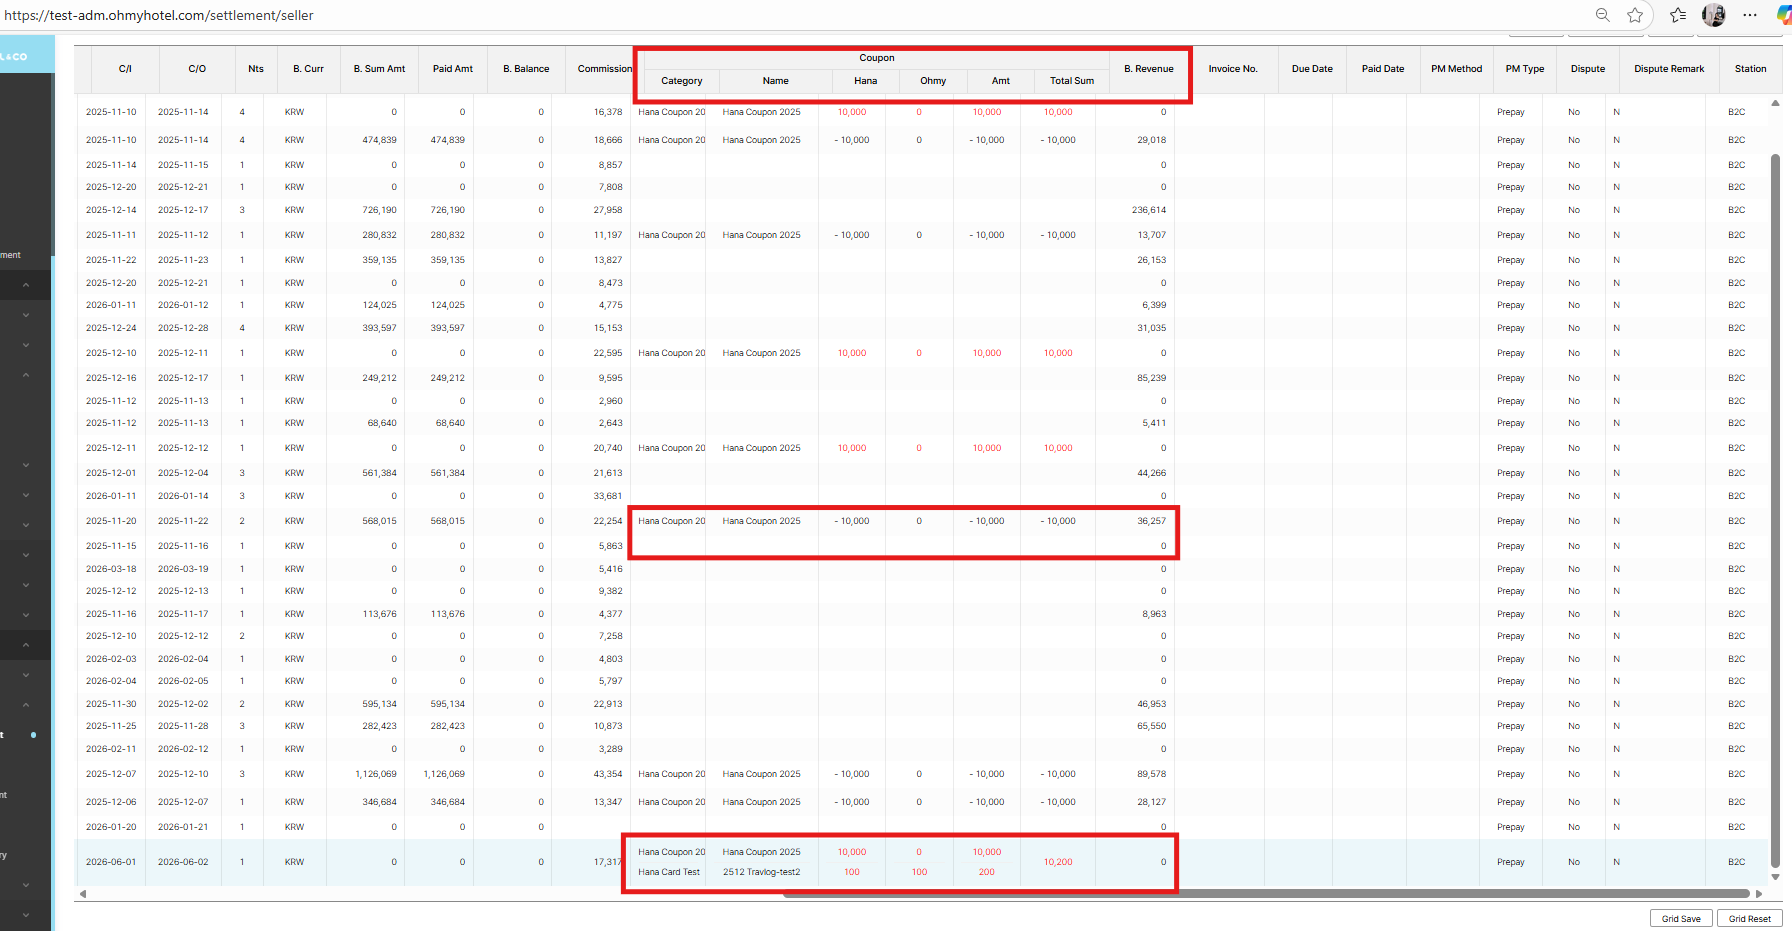Image resolution: width=1792 pixels, height=931 pixels.
Task: Click the Grid Reset button
Action: pos(1749,919)
